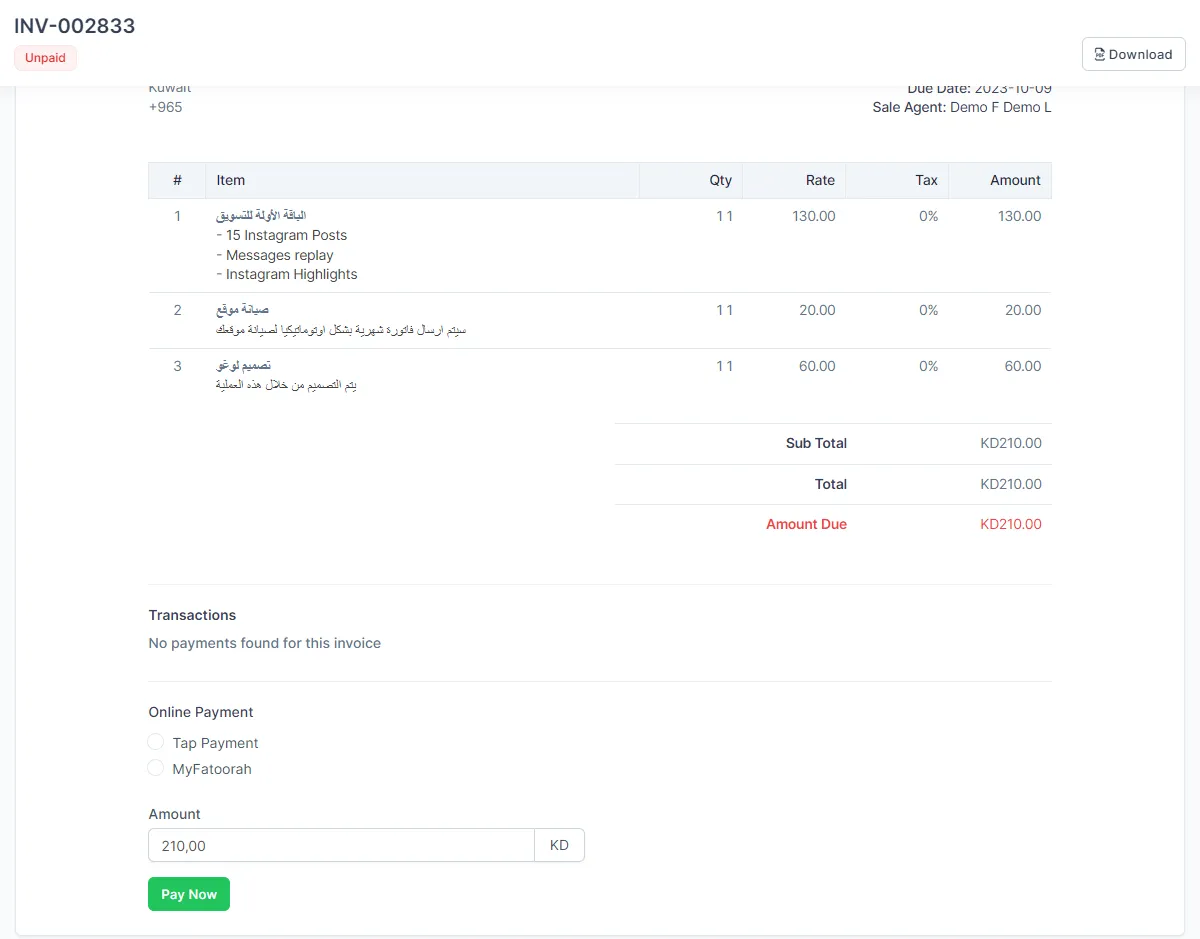The image size is (1200, 939).
Task: Click the Pay Now button
Action: (189, 894)
